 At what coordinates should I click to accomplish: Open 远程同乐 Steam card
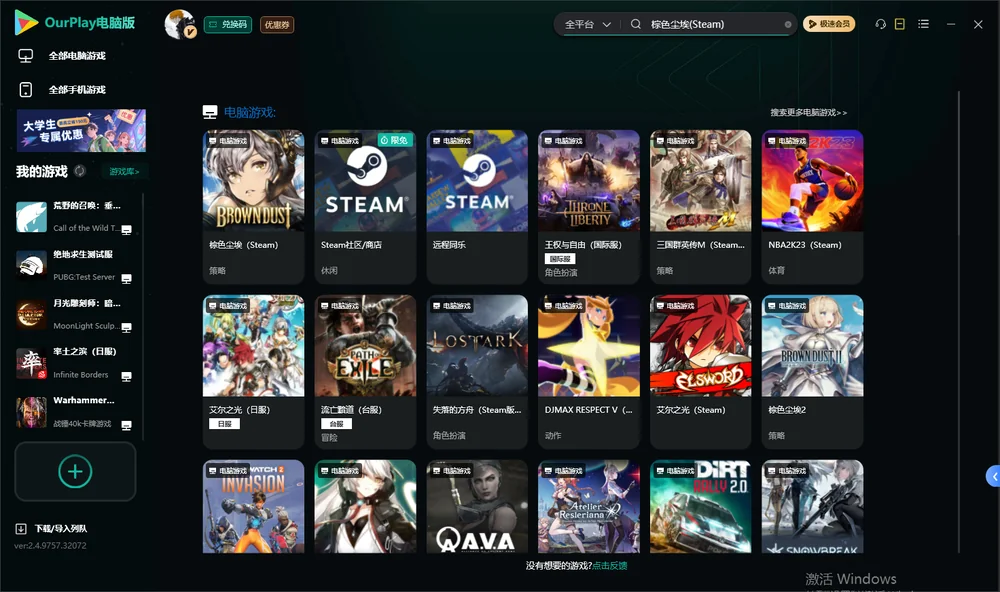pyautogui.click(x=477, y=207)
